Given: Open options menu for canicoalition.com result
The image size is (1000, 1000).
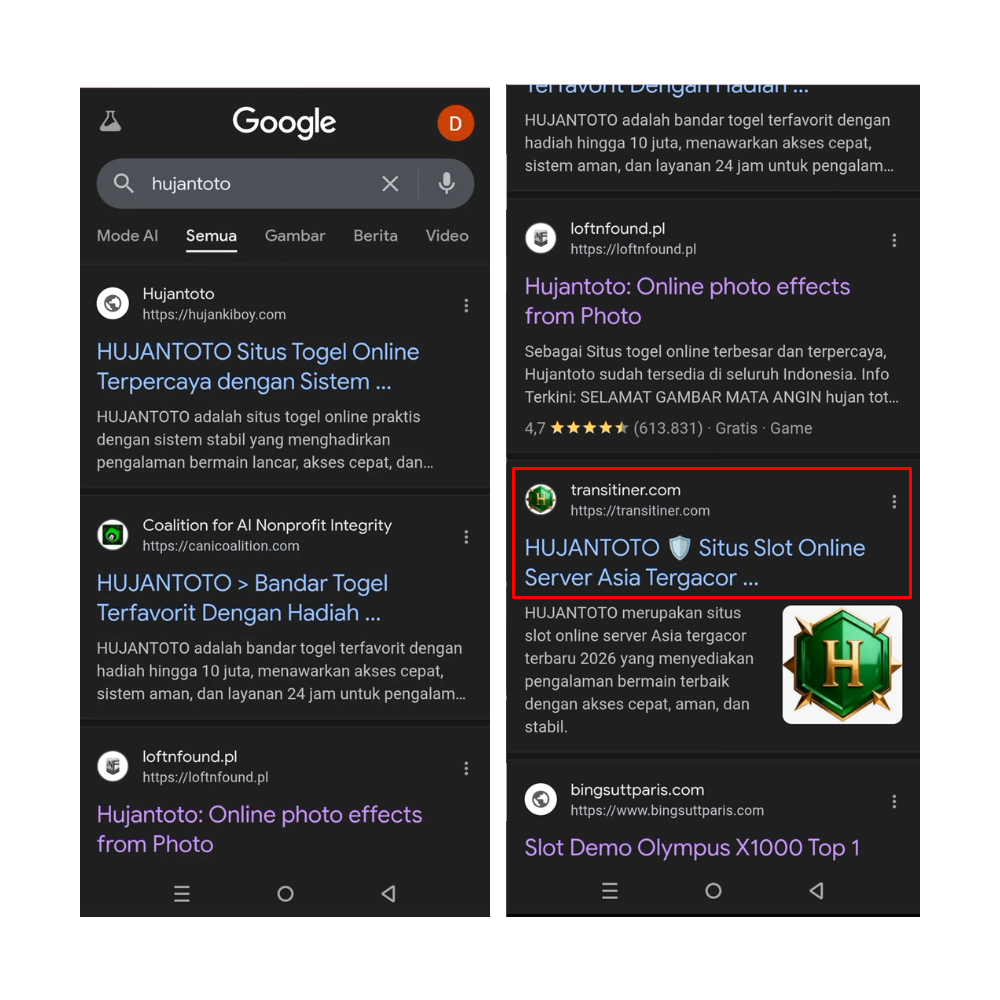Looking at the screenshot, I should 466,537.
